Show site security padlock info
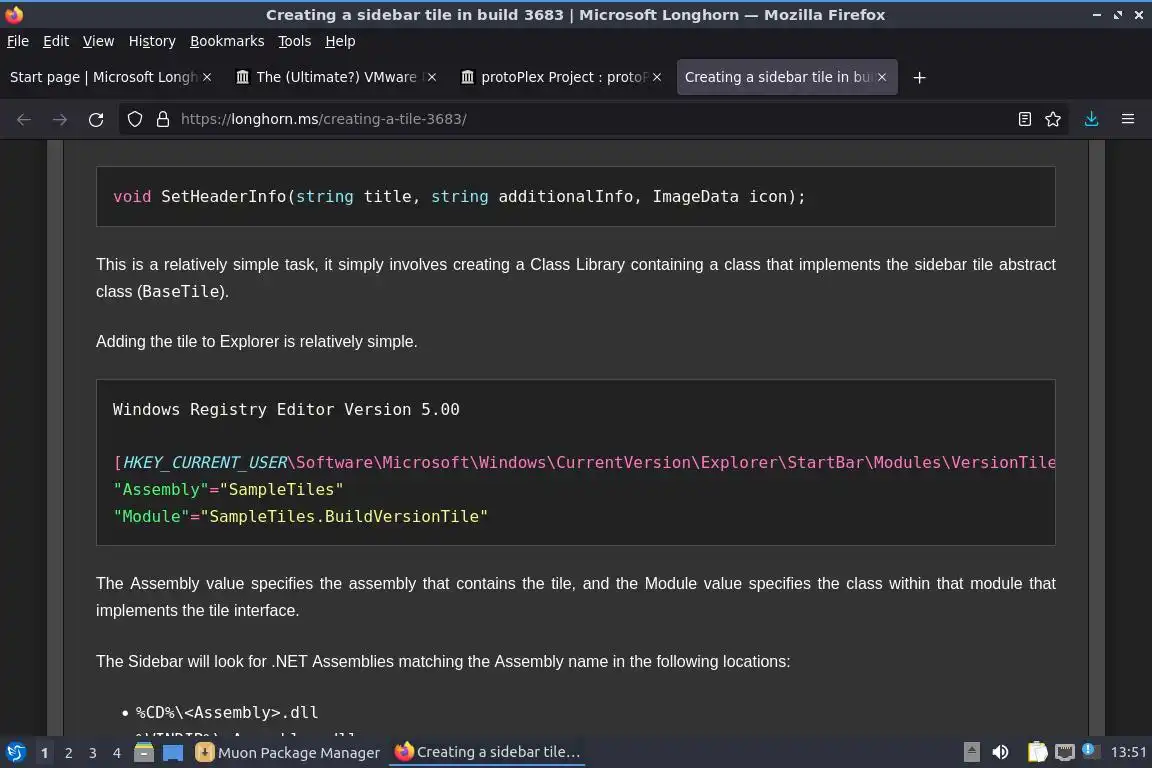Viewport: 1152px width, 768px height. click(163, 119)
